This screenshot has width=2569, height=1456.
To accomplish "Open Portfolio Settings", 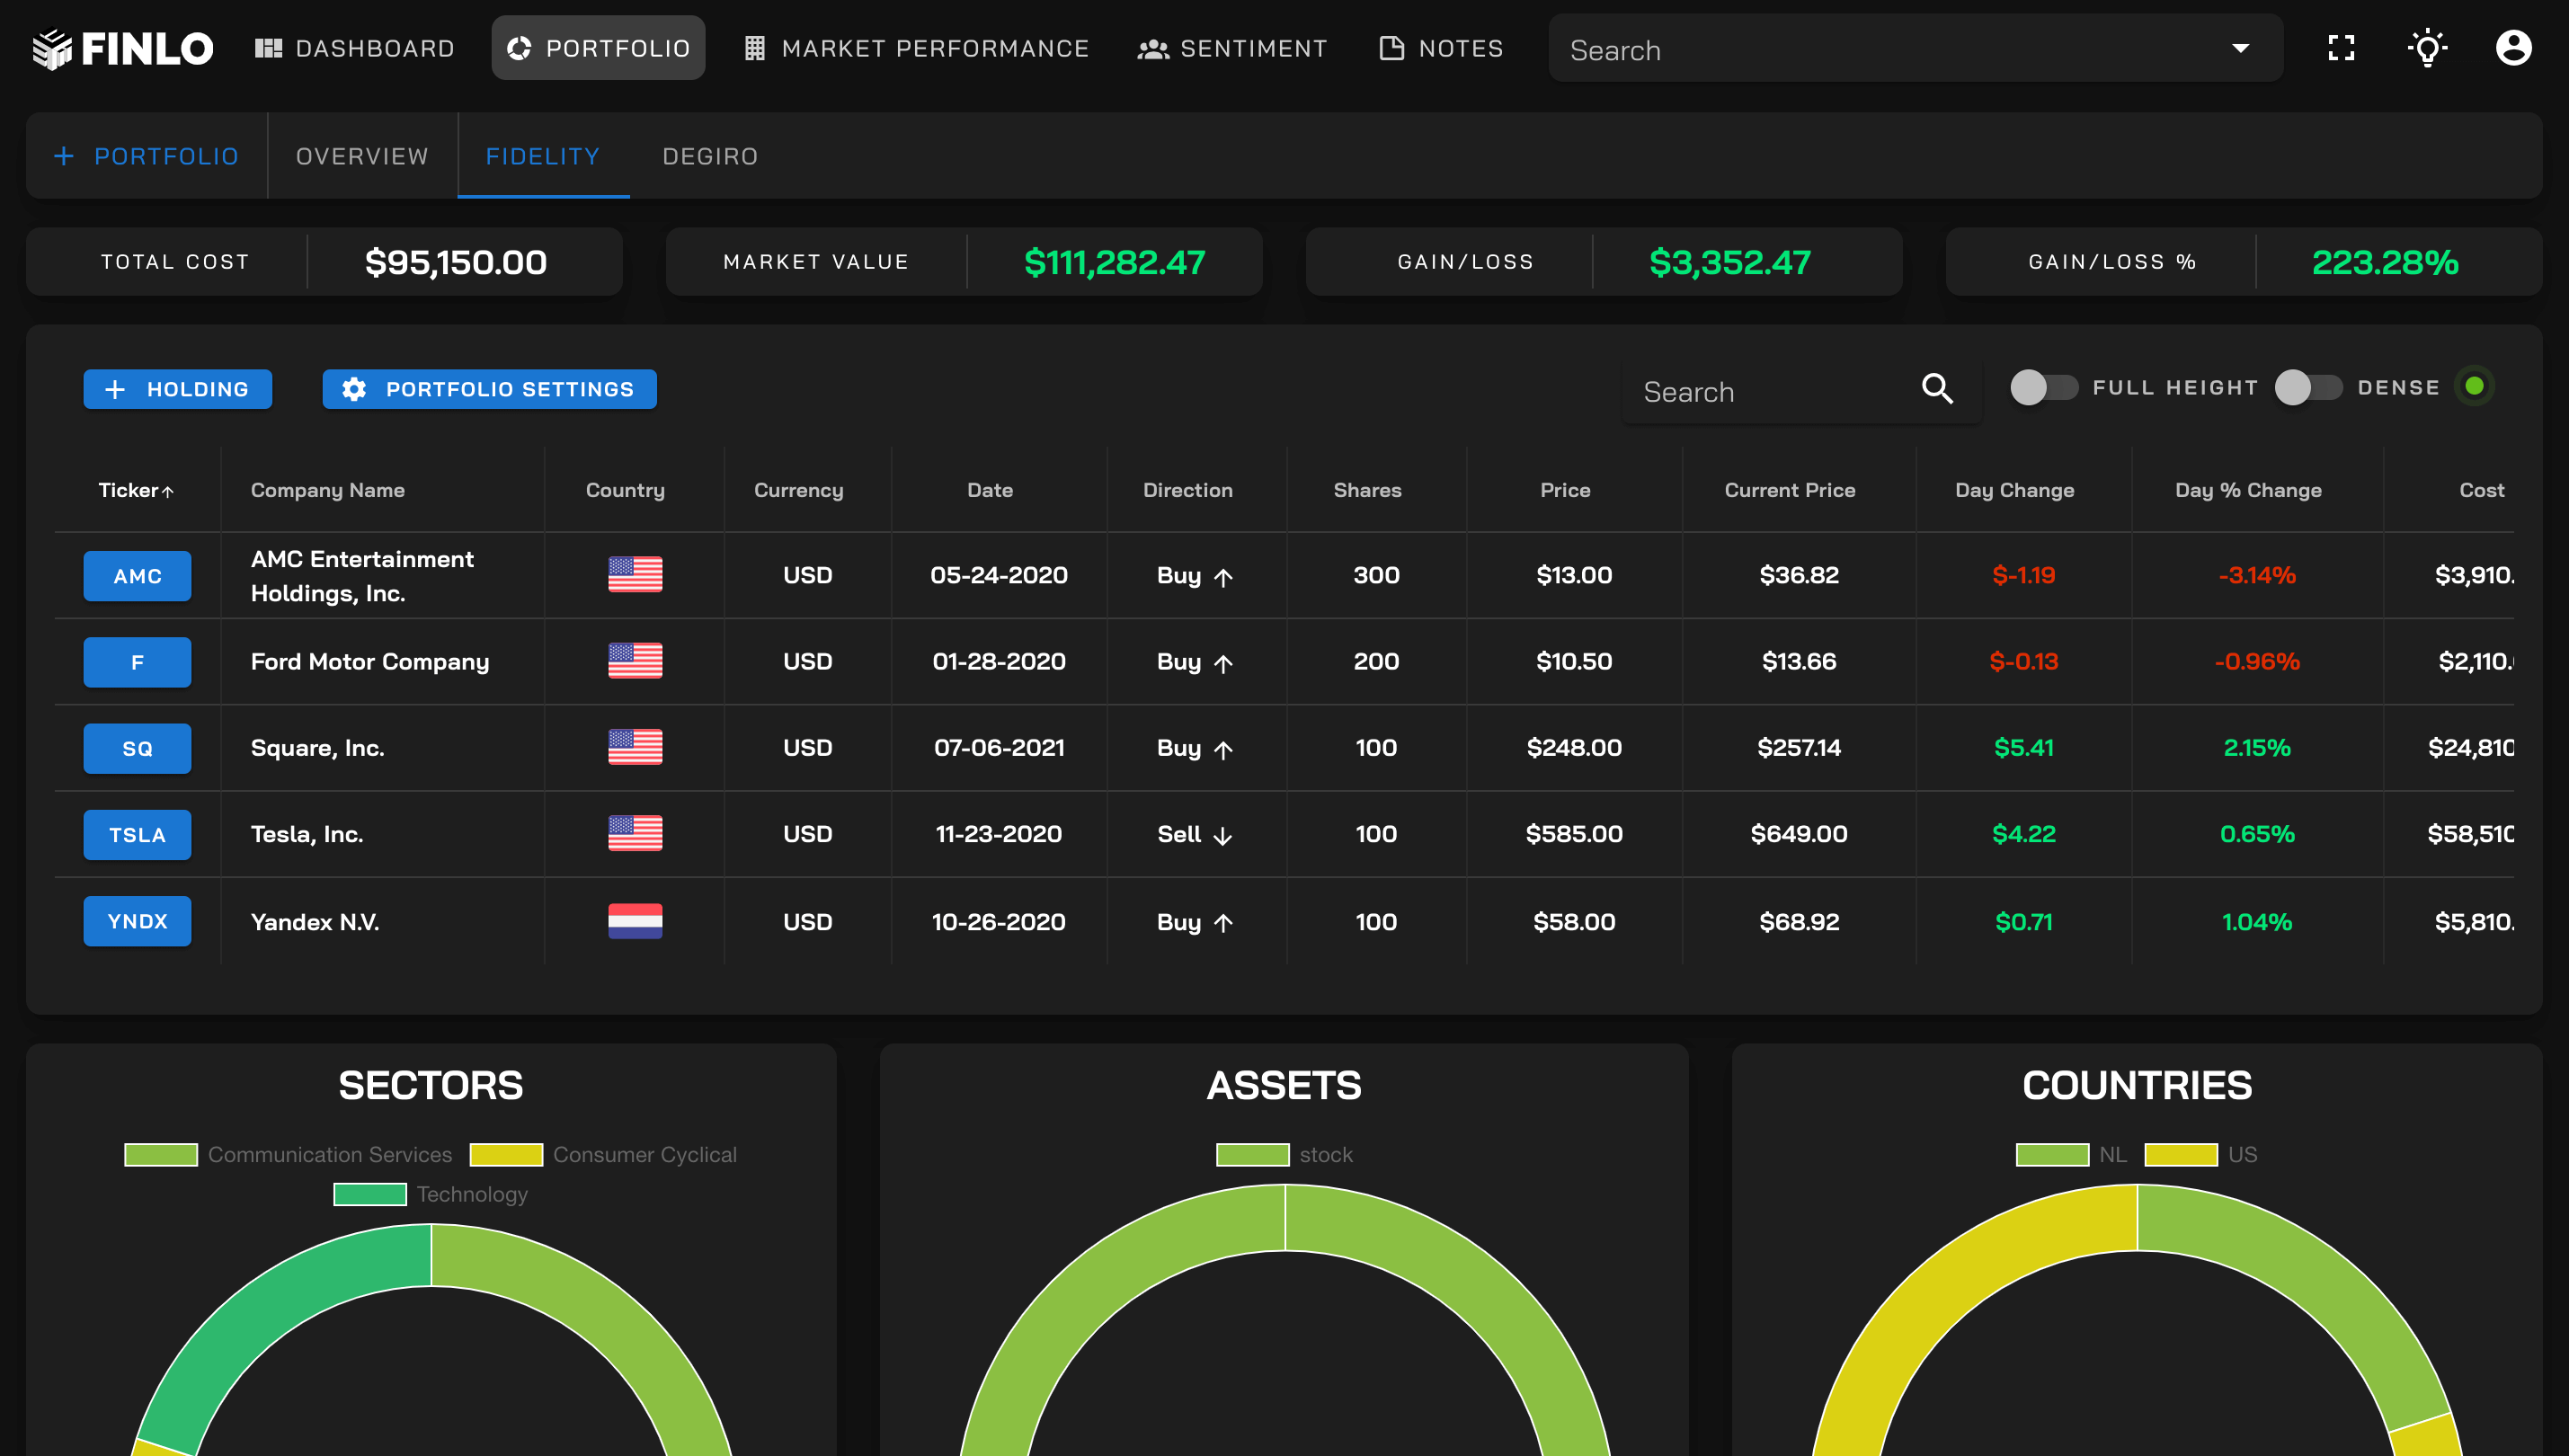I will [x=489, y=389].
